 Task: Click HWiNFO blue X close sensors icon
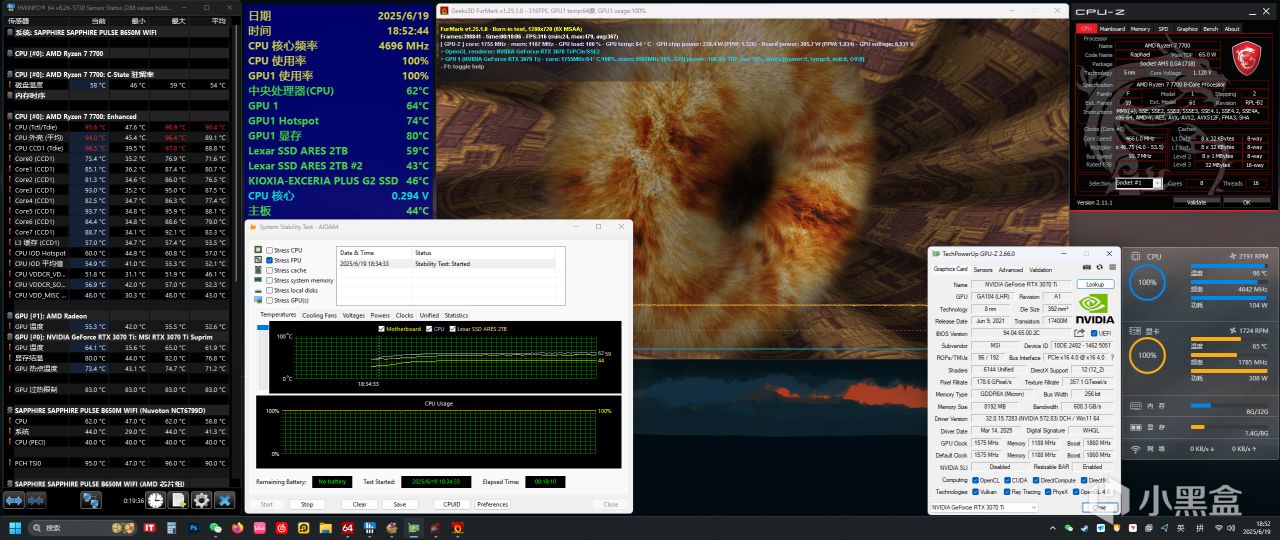[x=224, y=500]
